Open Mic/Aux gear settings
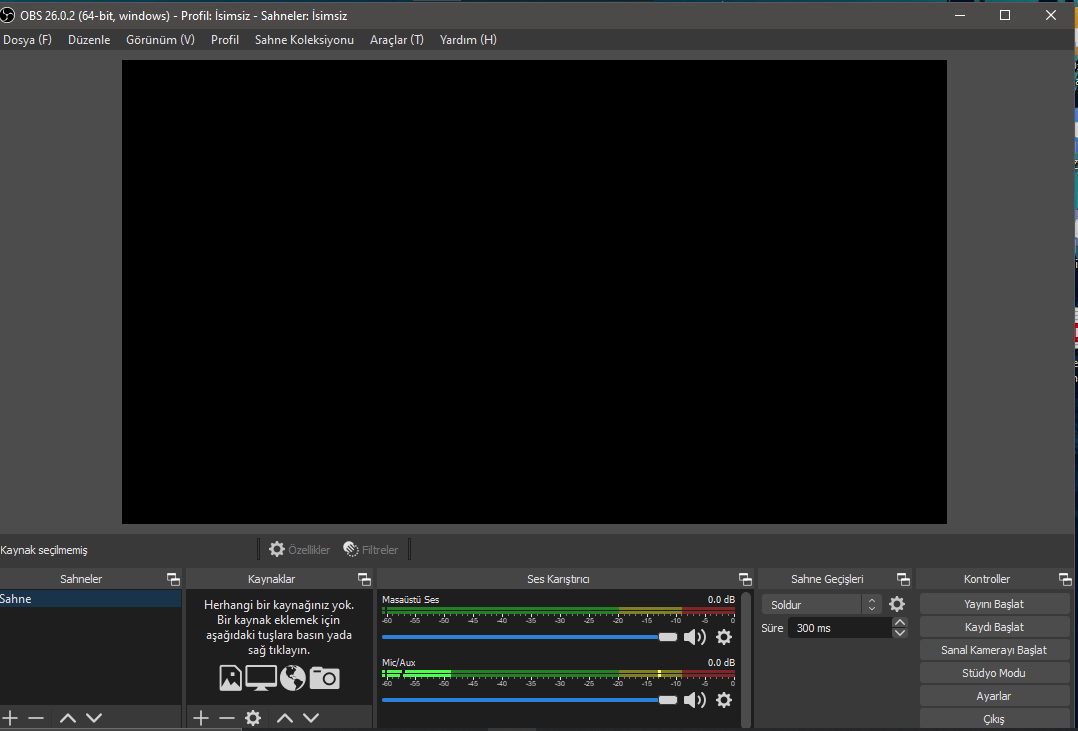This screenshot has width=1078, height=731. coord(724,700)
